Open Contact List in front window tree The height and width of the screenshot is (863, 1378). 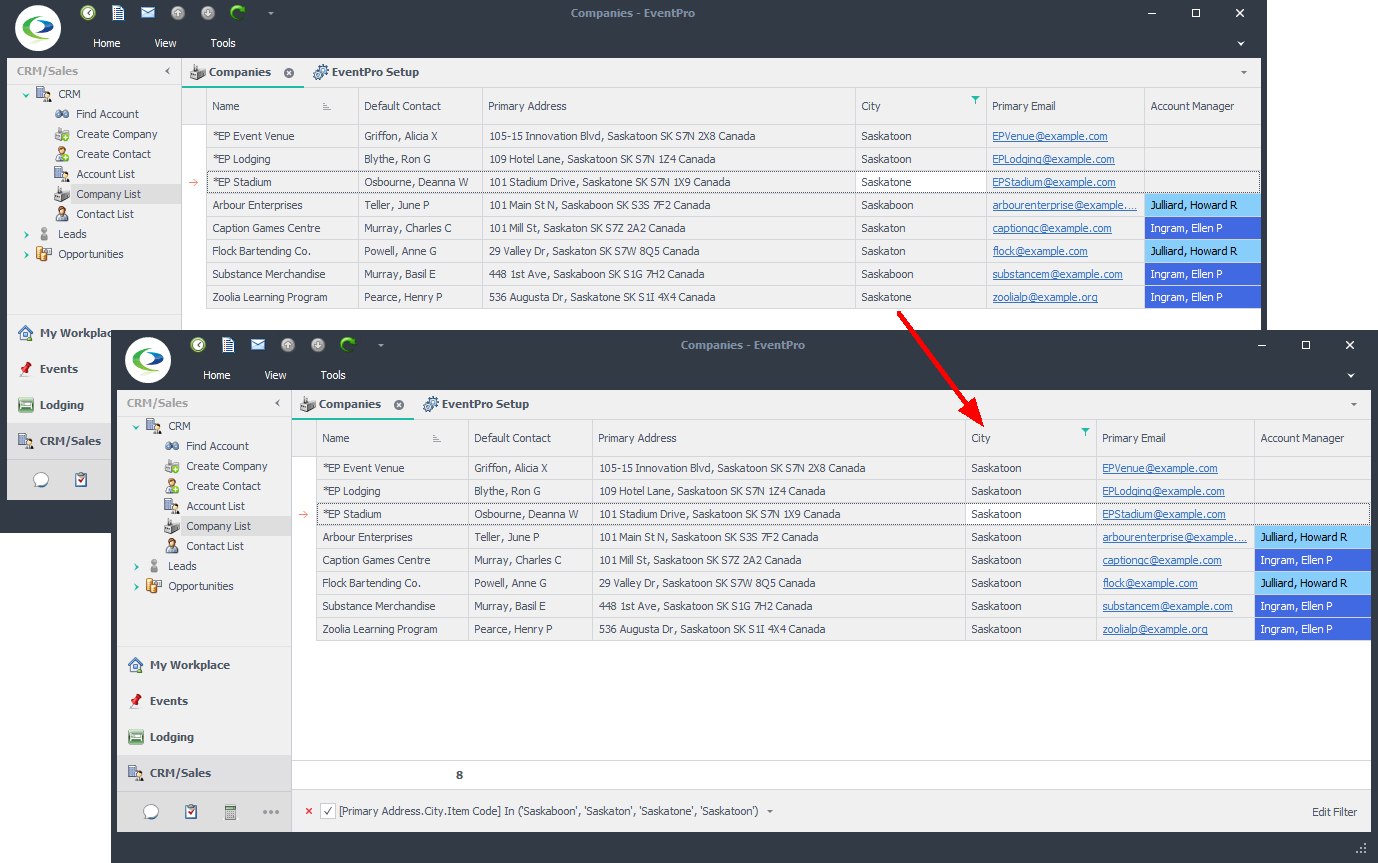point(215,546)
